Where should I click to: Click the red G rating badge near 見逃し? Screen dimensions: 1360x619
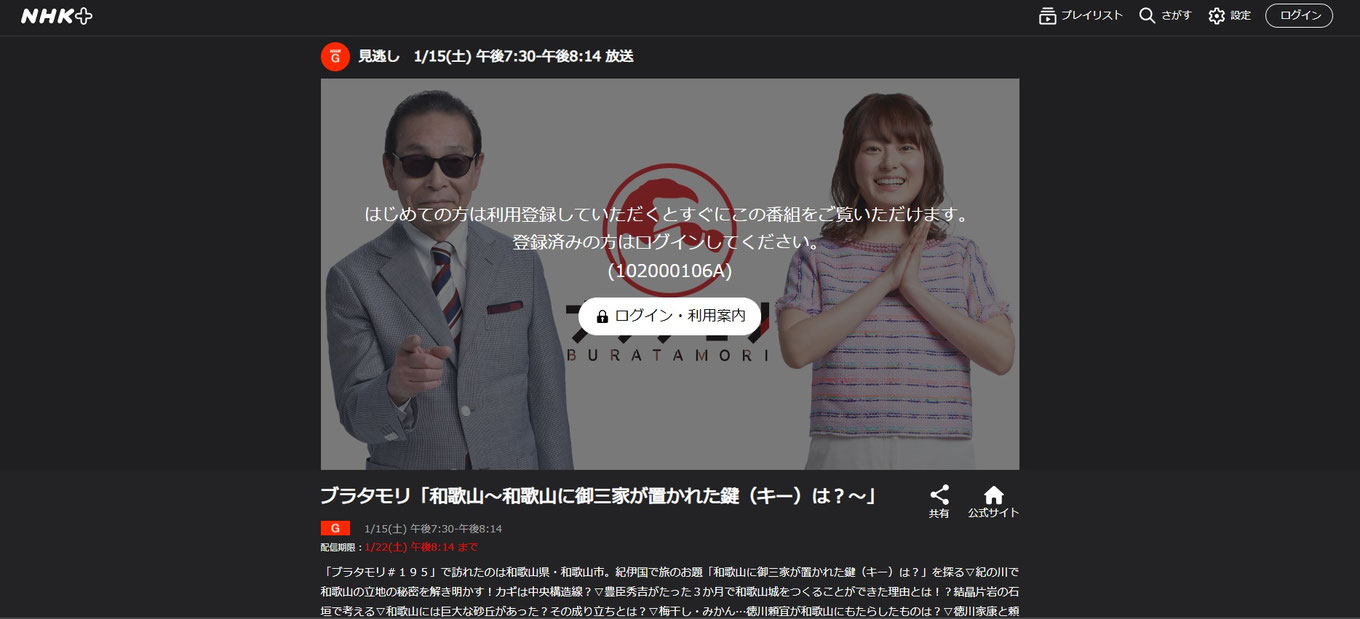tap(334, 57)
